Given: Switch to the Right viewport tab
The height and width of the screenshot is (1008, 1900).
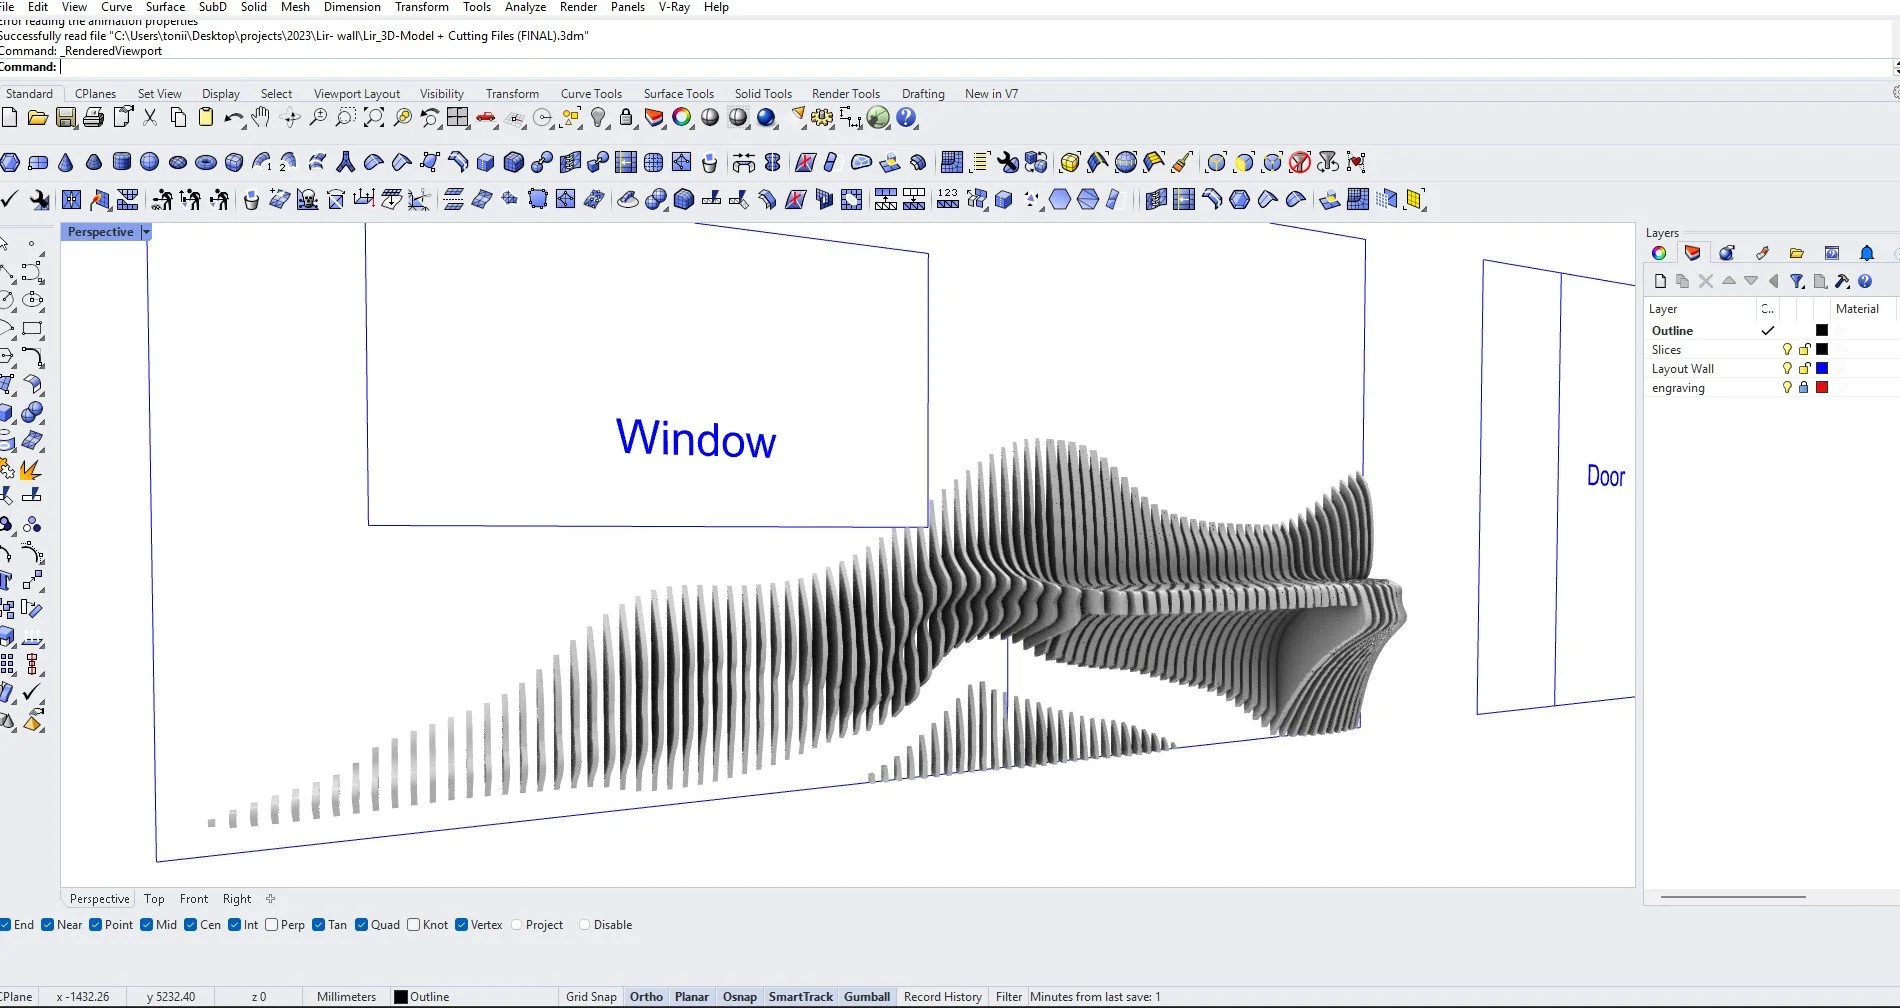Looking at the screenshot, I should click(237, 899).
